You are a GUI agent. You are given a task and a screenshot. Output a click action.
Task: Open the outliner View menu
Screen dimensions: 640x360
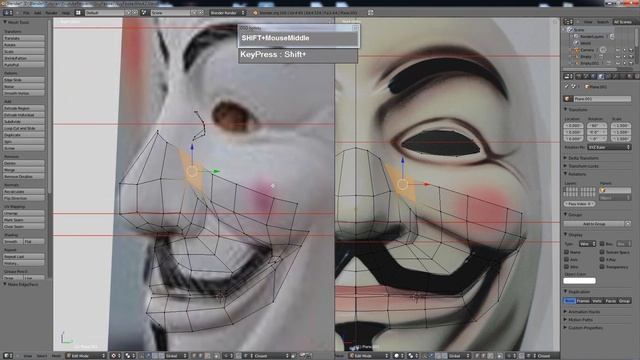tap(588, 22)
